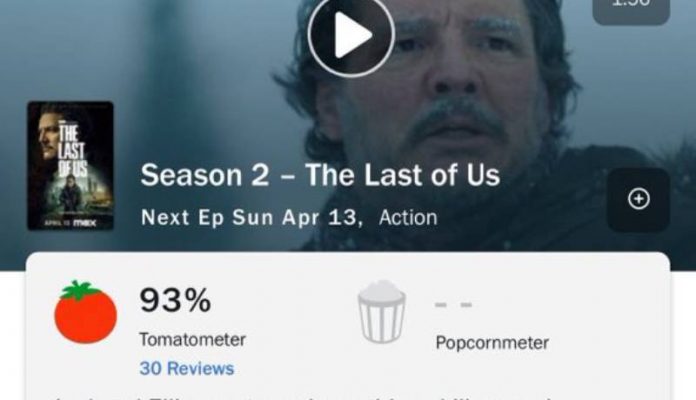Image resolution: width=696 pixels, height=400 pixels.
Task: Open The Last of Us poster thumbnail
Action: coord(71,166)
